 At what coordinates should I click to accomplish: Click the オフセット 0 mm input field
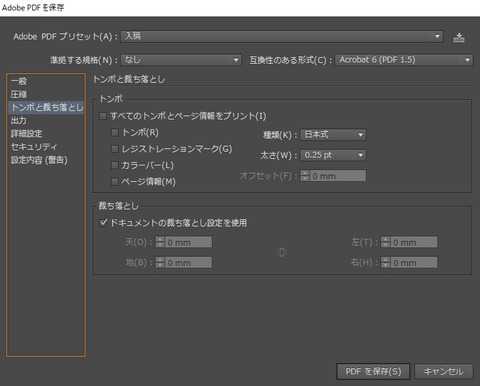[338, 176]
